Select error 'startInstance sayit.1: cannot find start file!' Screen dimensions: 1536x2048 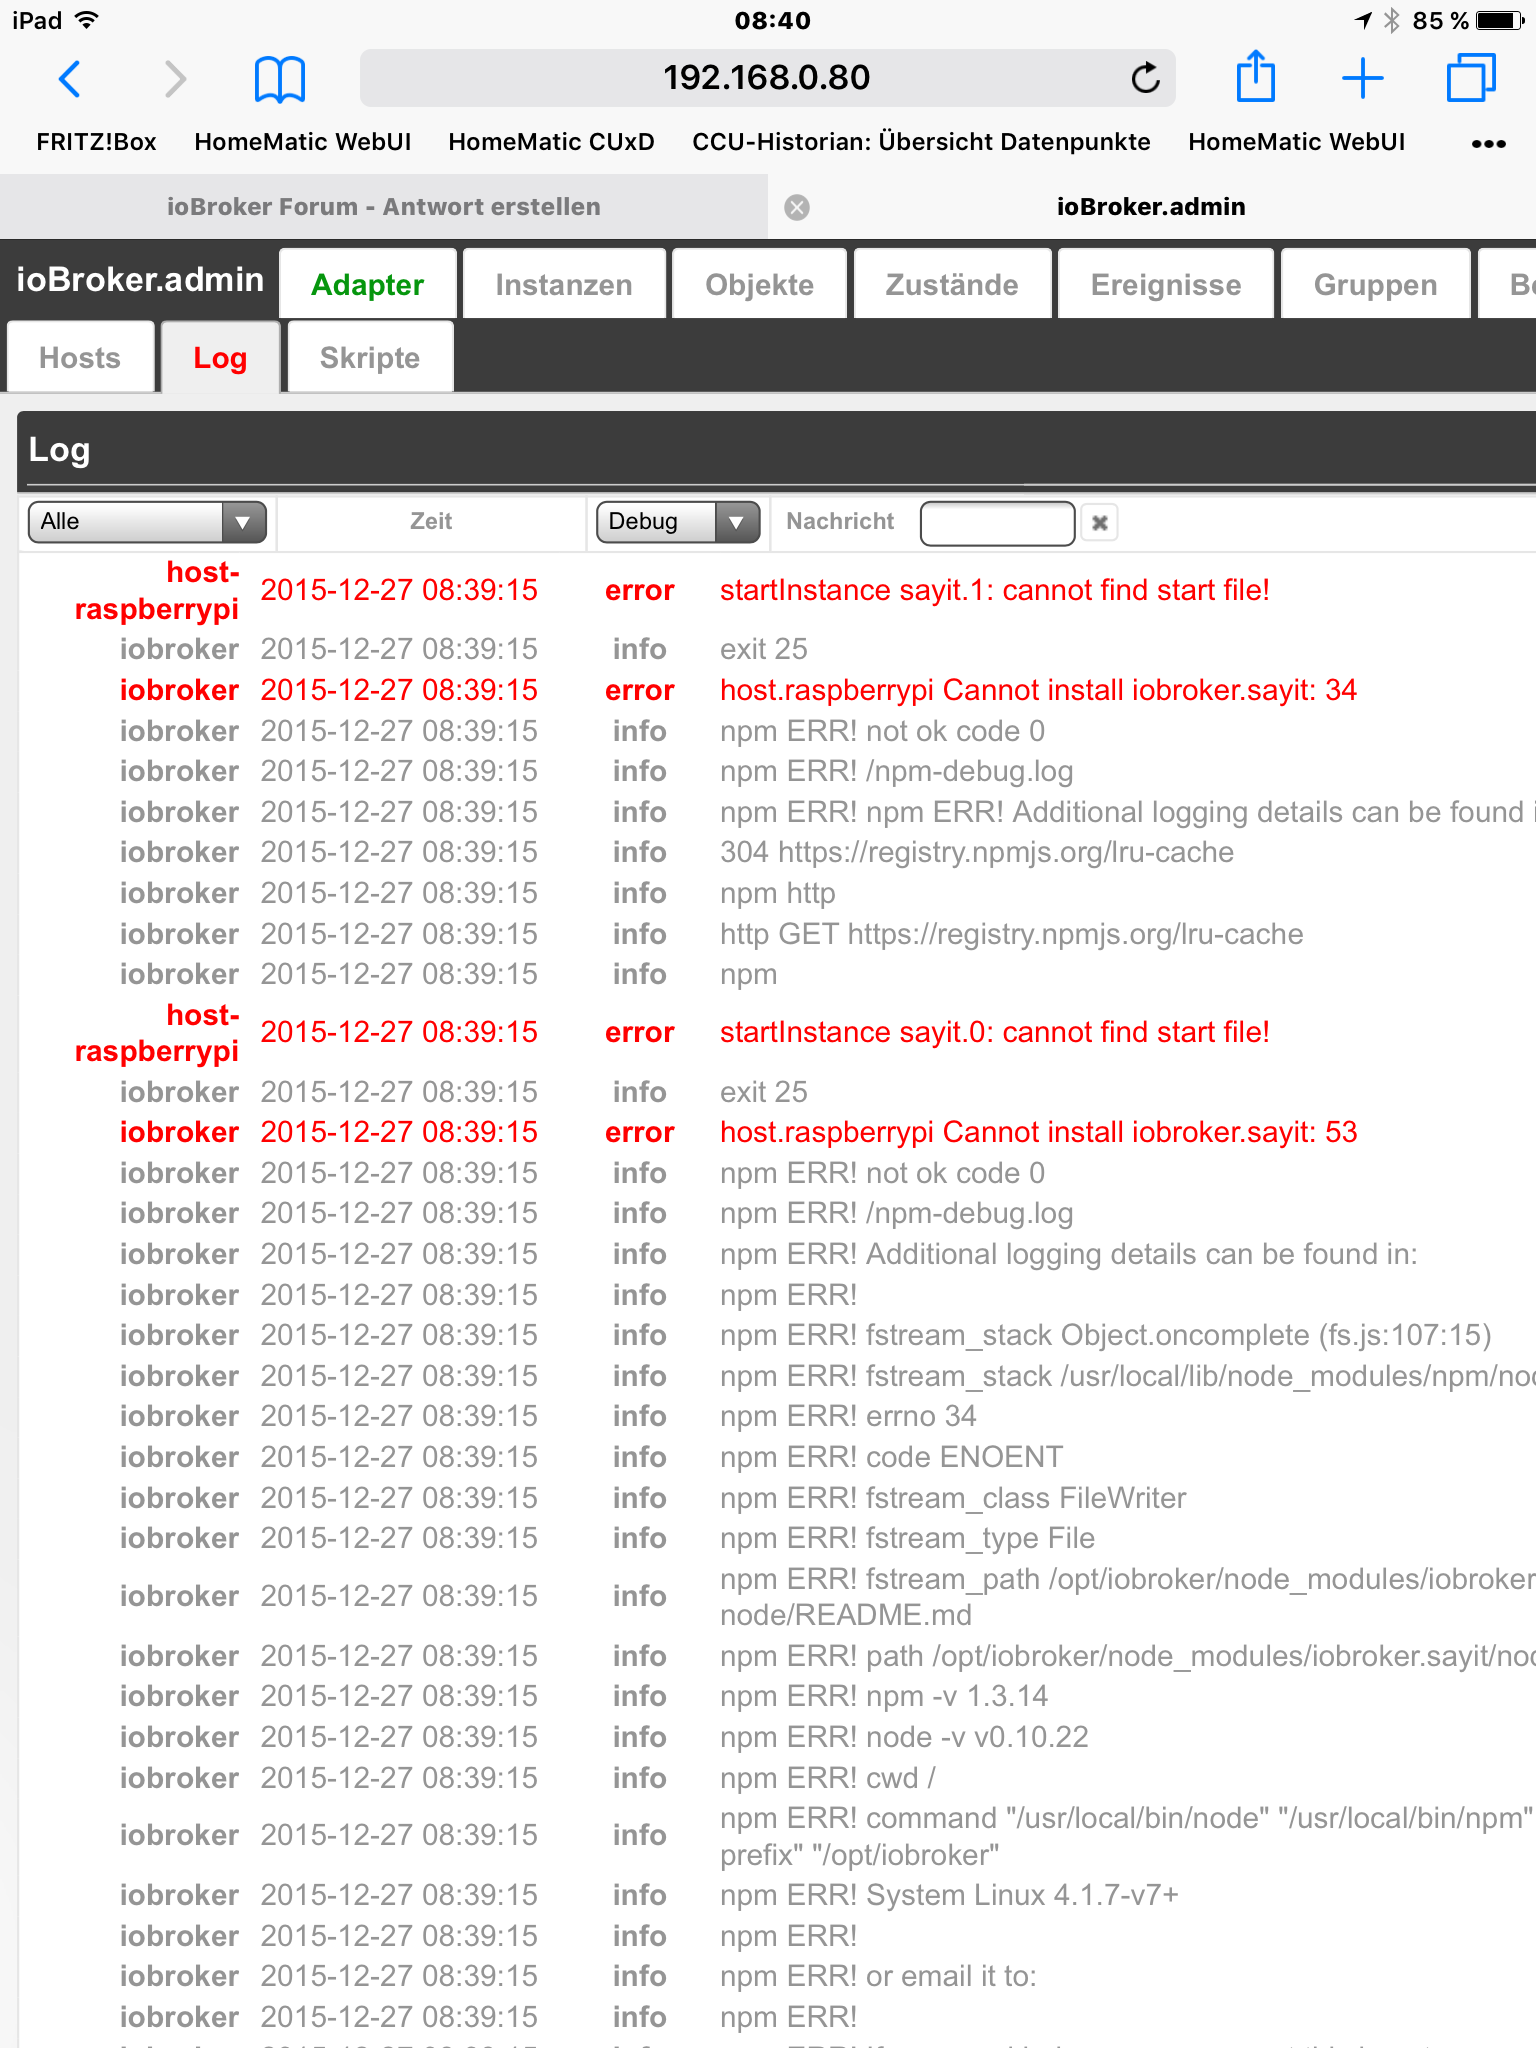(995, 590)
